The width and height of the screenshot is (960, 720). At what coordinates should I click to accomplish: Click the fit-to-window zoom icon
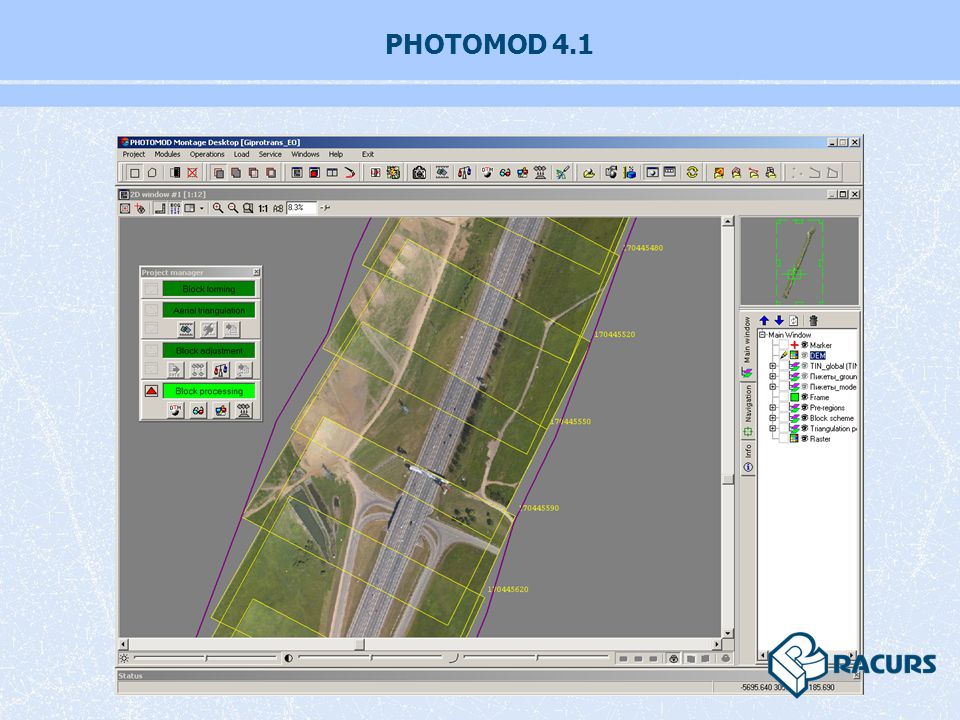tap(248, 208)
